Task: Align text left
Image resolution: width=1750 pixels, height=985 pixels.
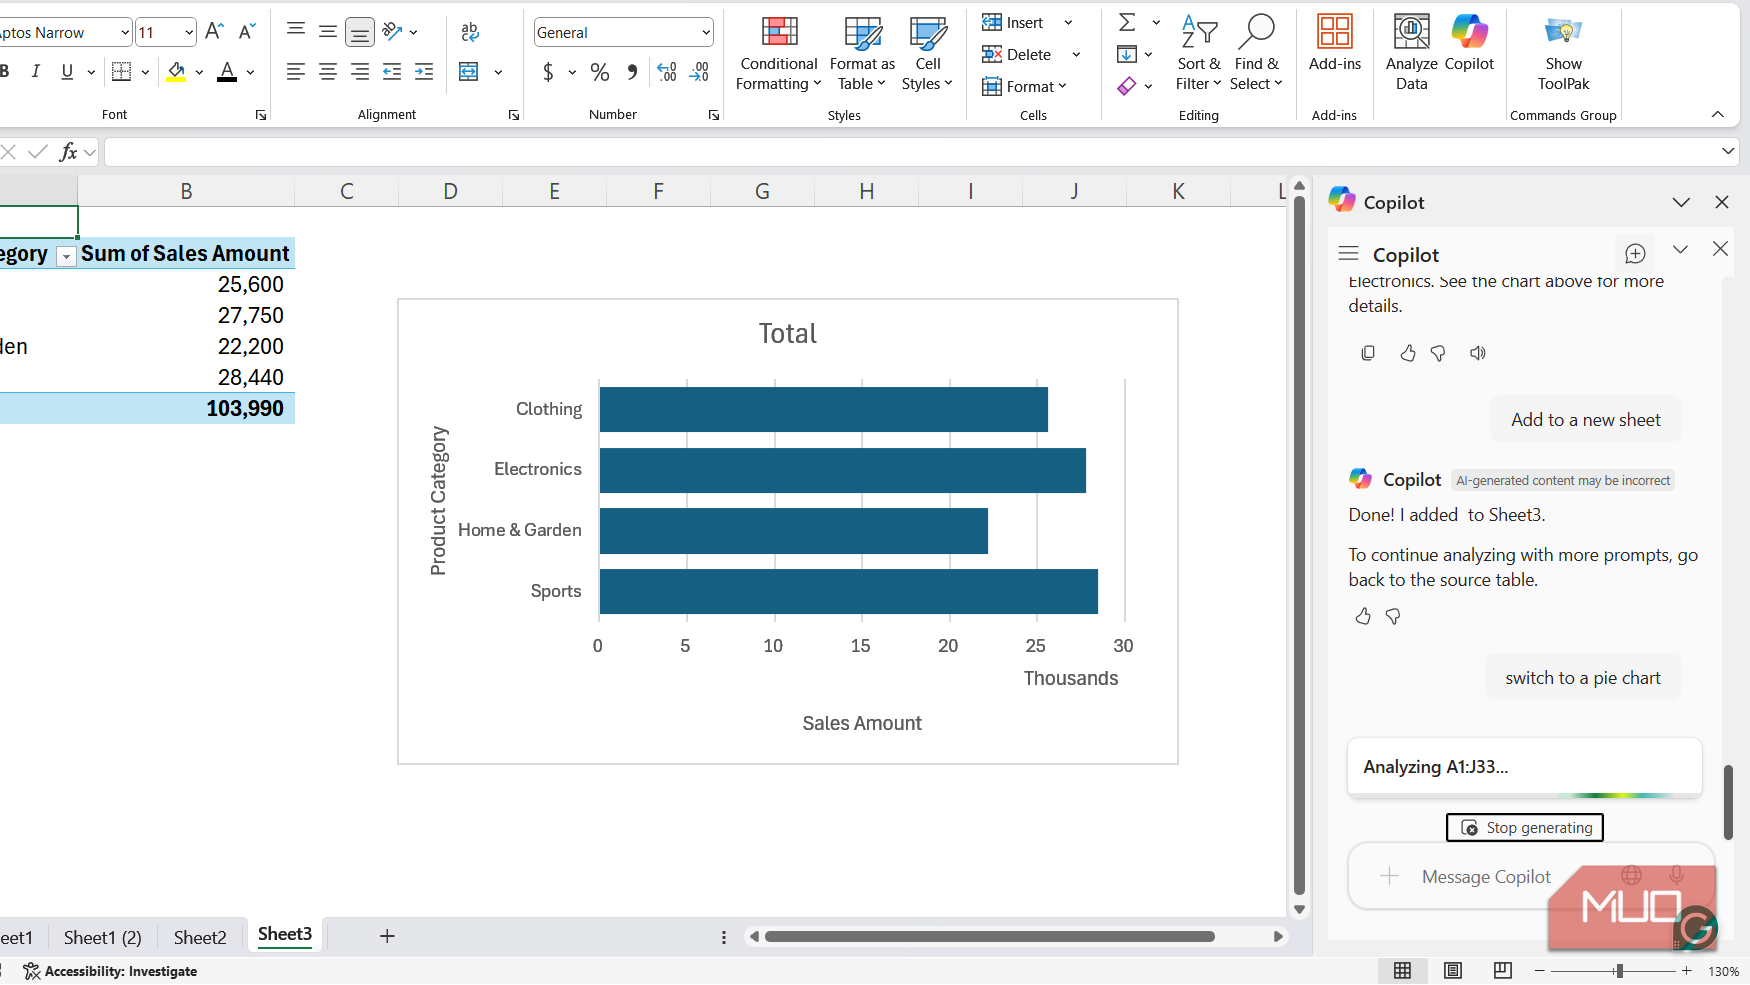Action: point(296,71)
